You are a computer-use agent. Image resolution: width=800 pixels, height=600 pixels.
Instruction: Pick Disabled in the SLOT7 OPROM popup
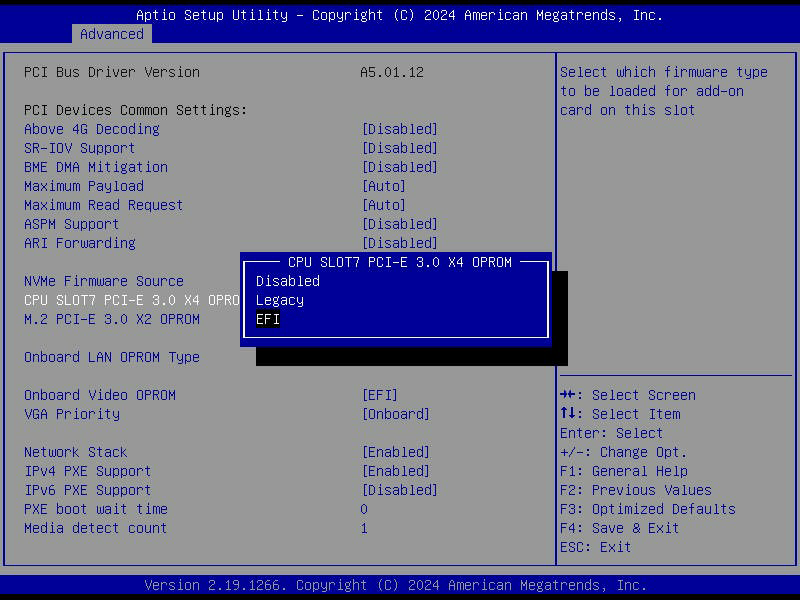[288, 281]
